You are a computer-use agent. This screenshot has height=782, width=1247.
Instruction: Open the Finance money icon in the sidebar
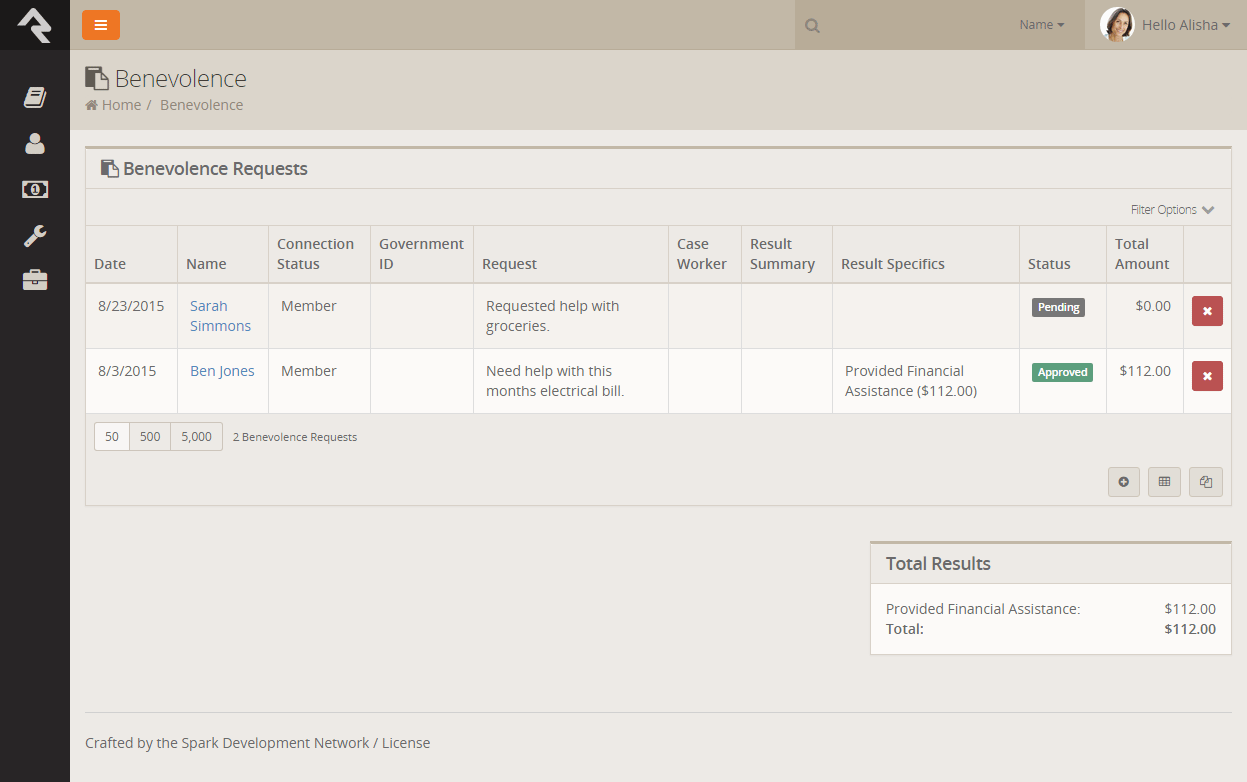point(35,189)
